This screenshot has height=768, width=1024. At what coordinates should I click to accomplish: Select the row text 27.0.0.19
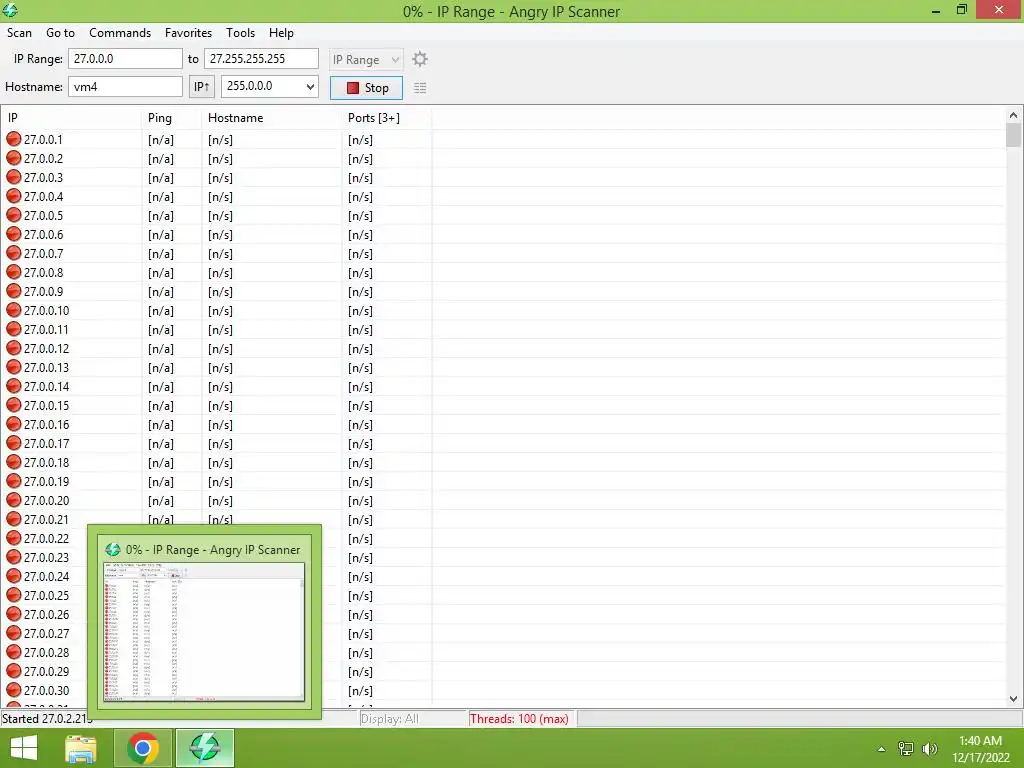[x=46, y=481]
